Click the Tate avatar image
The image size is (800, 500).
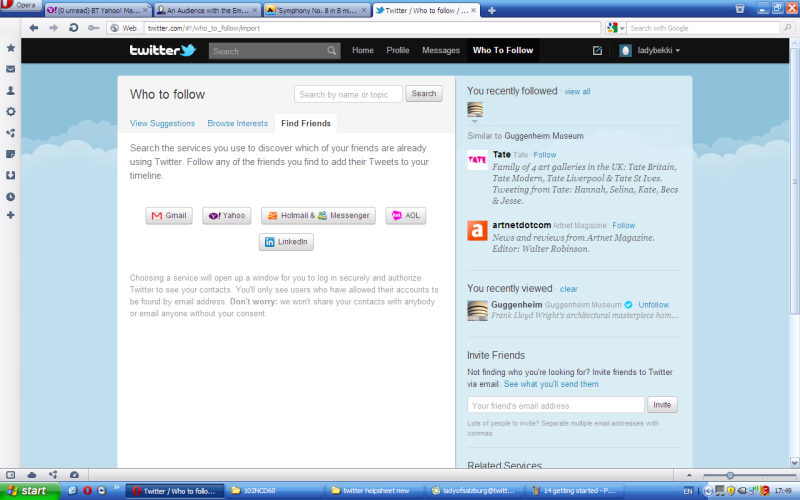tap(478, 160)
